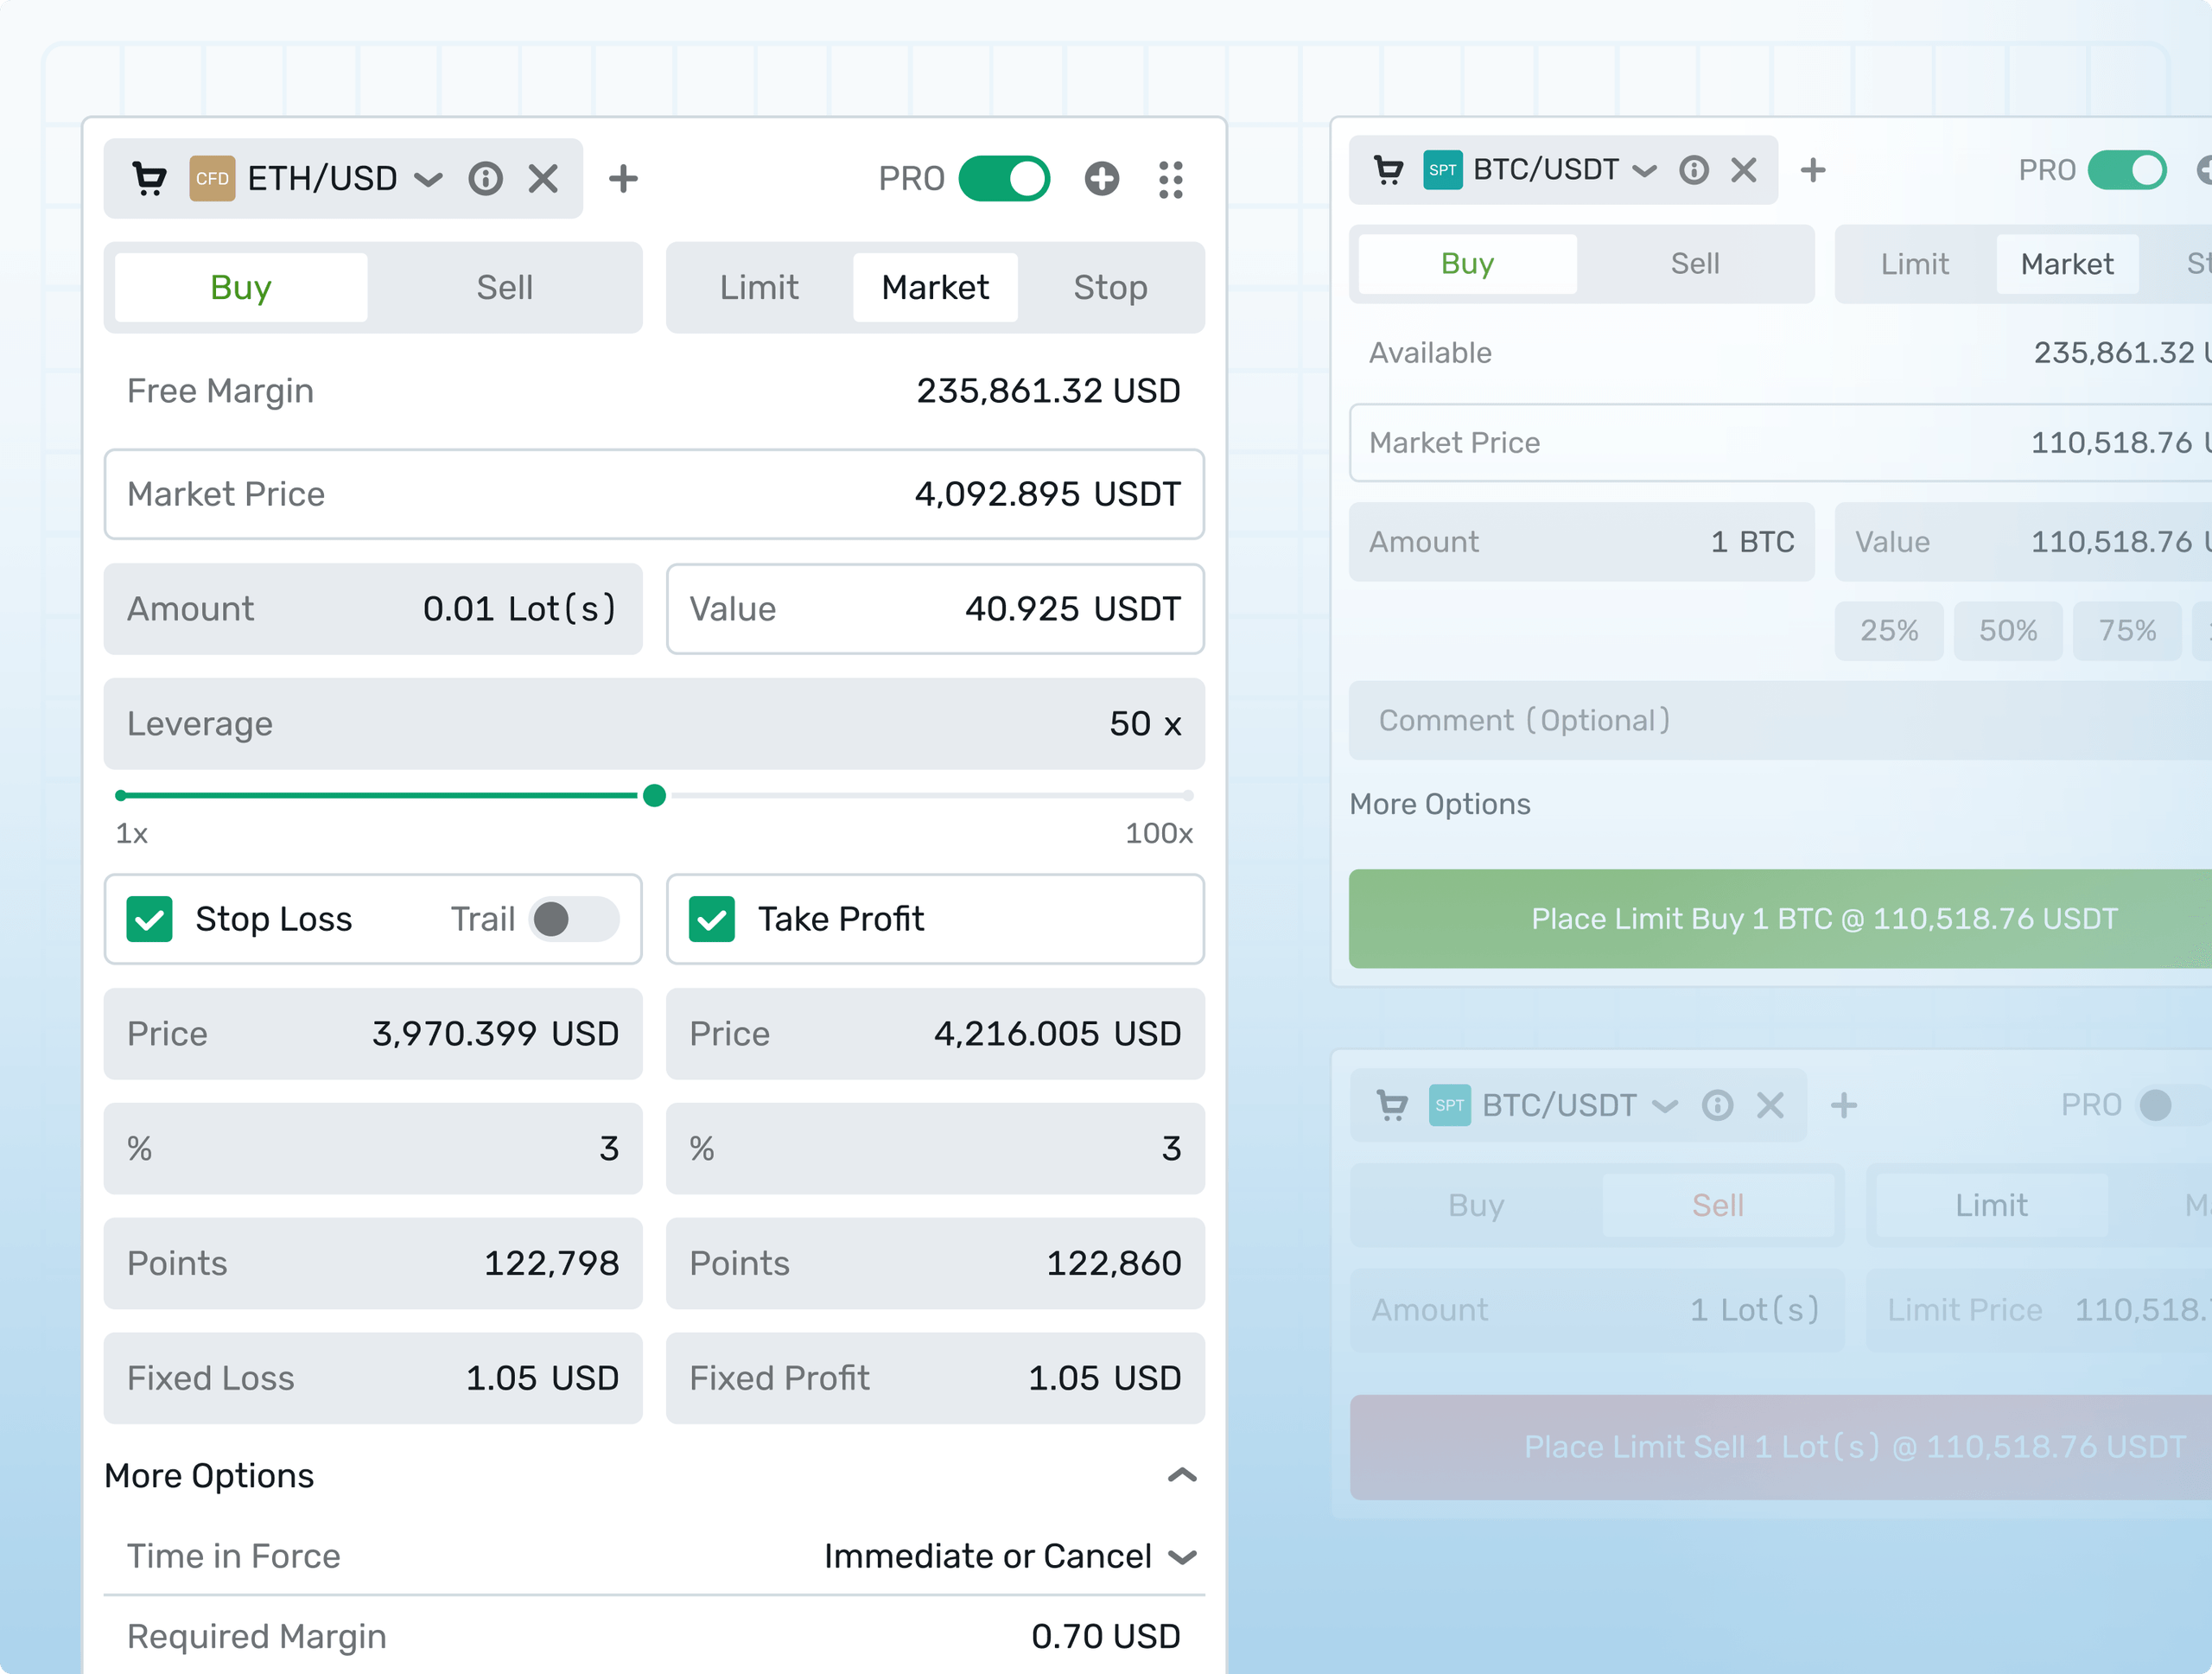Uncheck the Take Profit checkbox
The height and width of the screenshot is (1674, 2212).
712,919
